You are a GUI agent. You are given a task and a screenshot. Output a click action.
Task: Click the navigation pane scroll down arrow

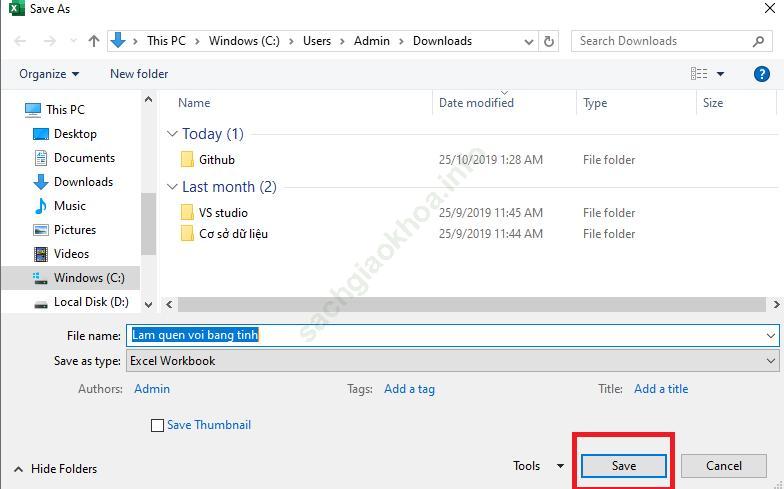point(148,304)
